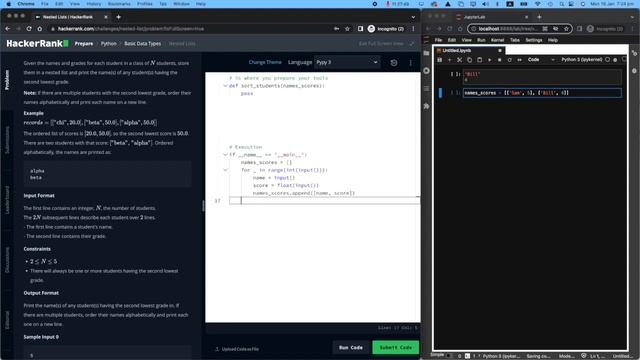Click the HackerRank logo
This screenshot has height=360, width=640.
[x=37, y=43]
